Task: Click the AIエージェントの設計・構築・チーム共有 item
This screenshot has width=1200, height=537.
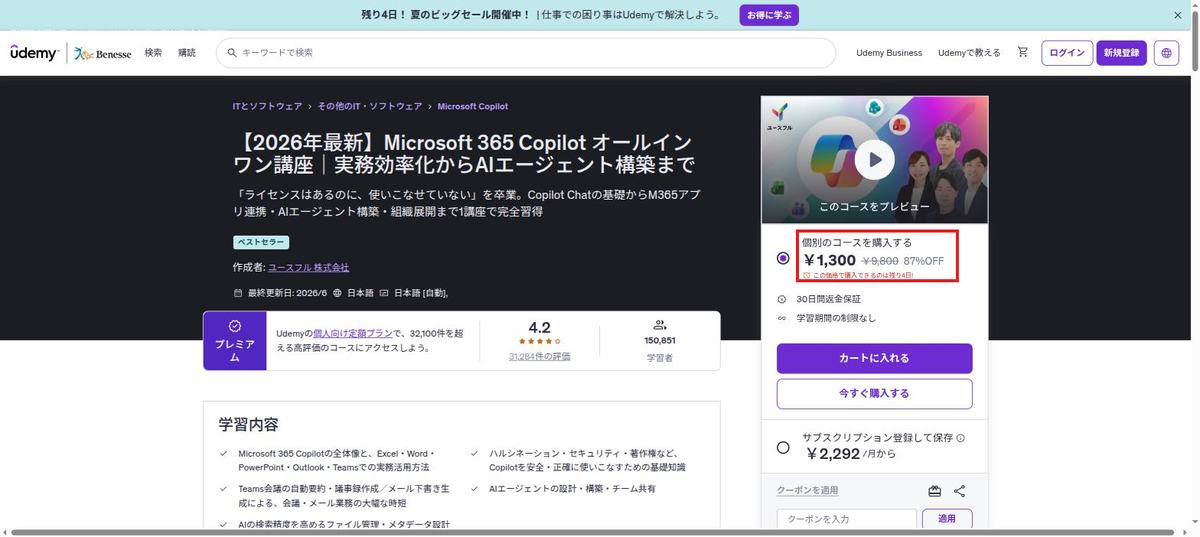Action: click(x=572, y=489)
